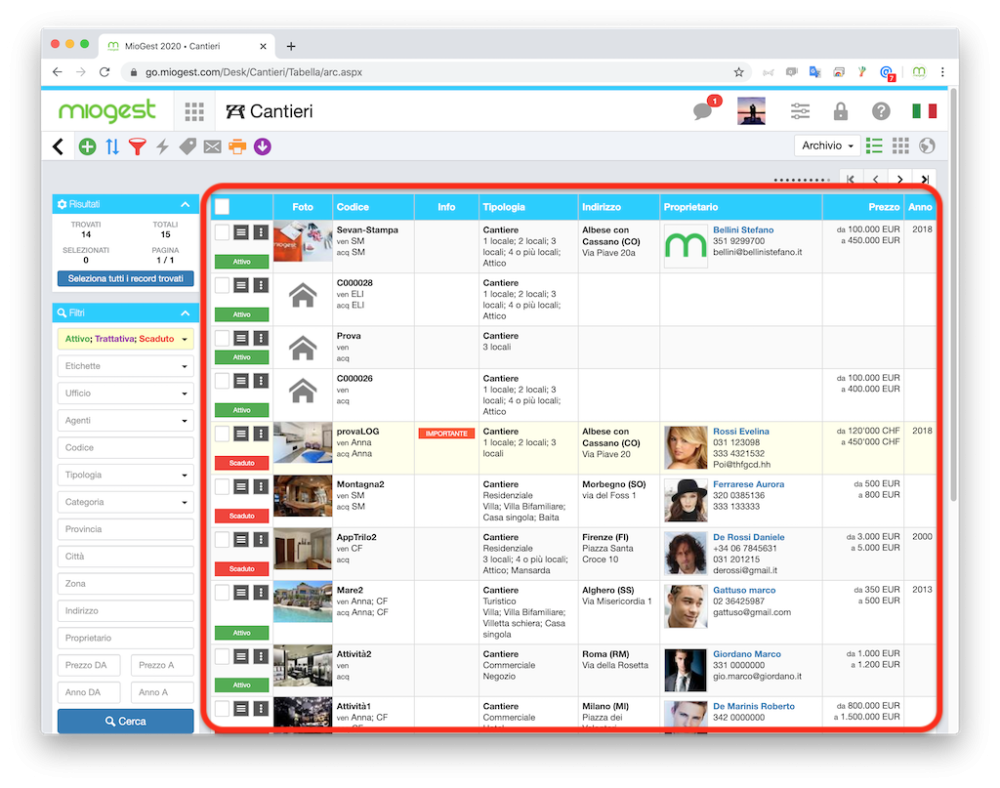This screenshot has height=788, width=1000.
Task: Toggle the select-all checkbox in table header
Action: pyautogui.click(x=222, y=207)
